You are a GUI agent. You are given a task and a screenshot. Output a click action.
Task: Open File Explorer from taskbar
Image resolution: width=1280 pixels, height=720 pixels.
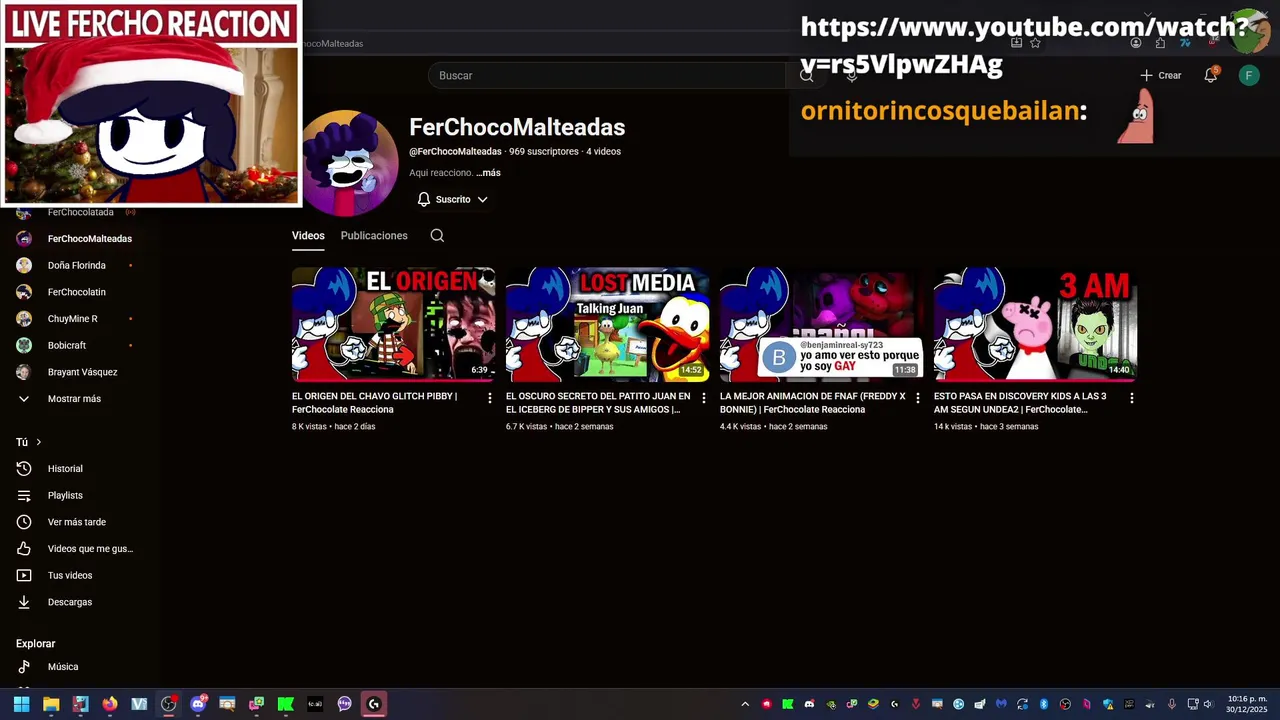(51, 704)
